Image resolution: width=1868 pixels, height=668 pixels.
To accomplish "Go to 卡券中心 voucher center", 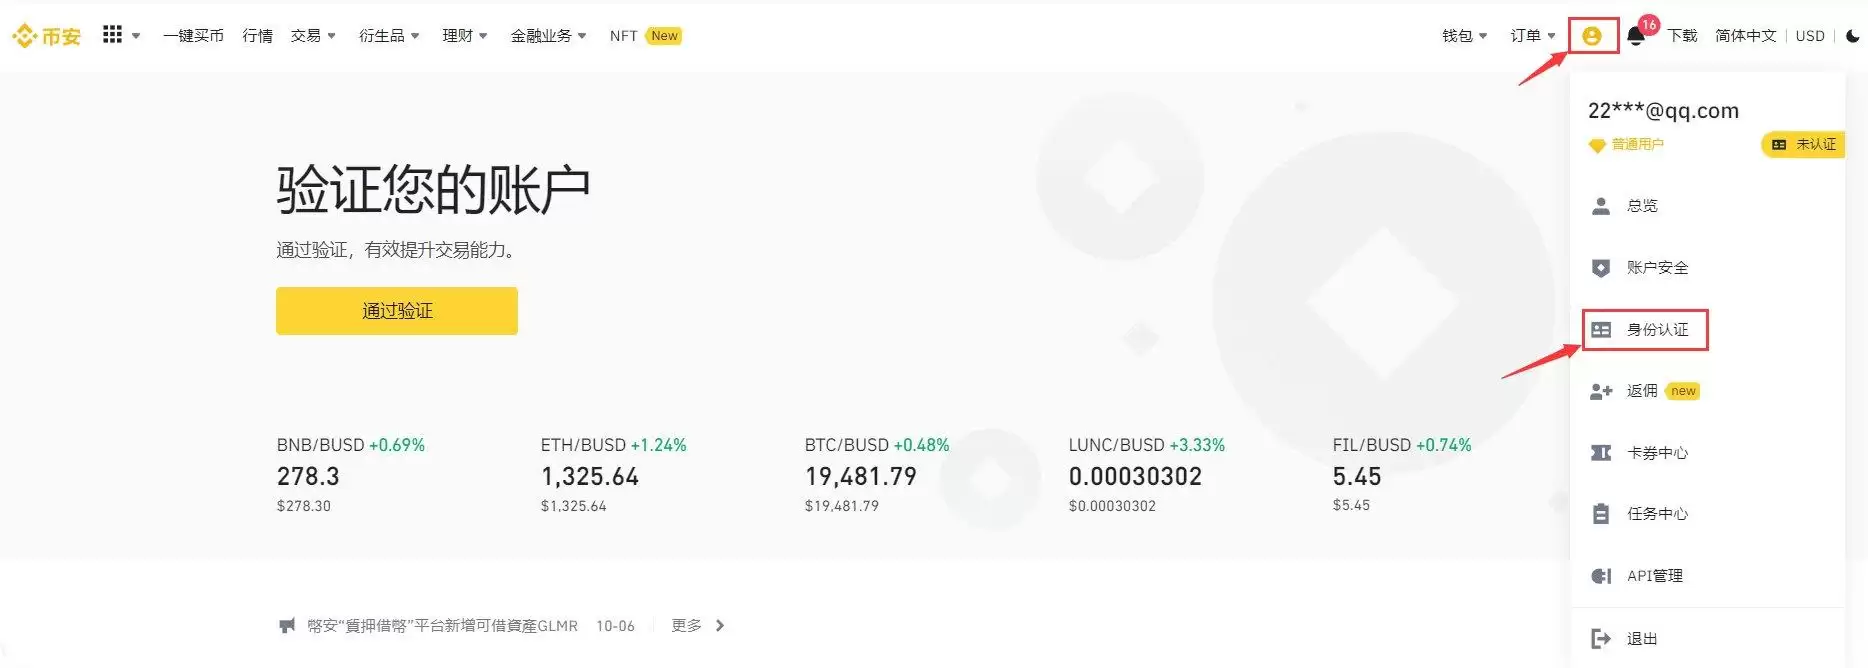I will [x=1656, y=453].
